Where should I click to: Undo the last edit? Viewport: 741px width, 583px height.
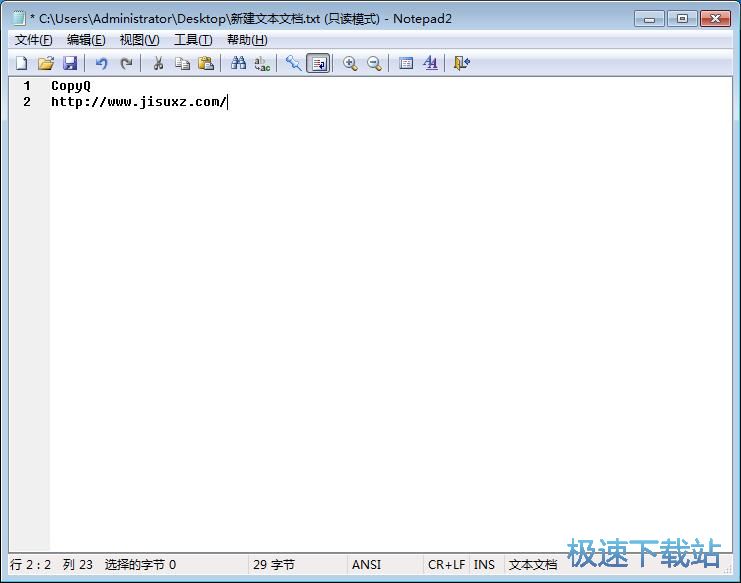(101, 63)
